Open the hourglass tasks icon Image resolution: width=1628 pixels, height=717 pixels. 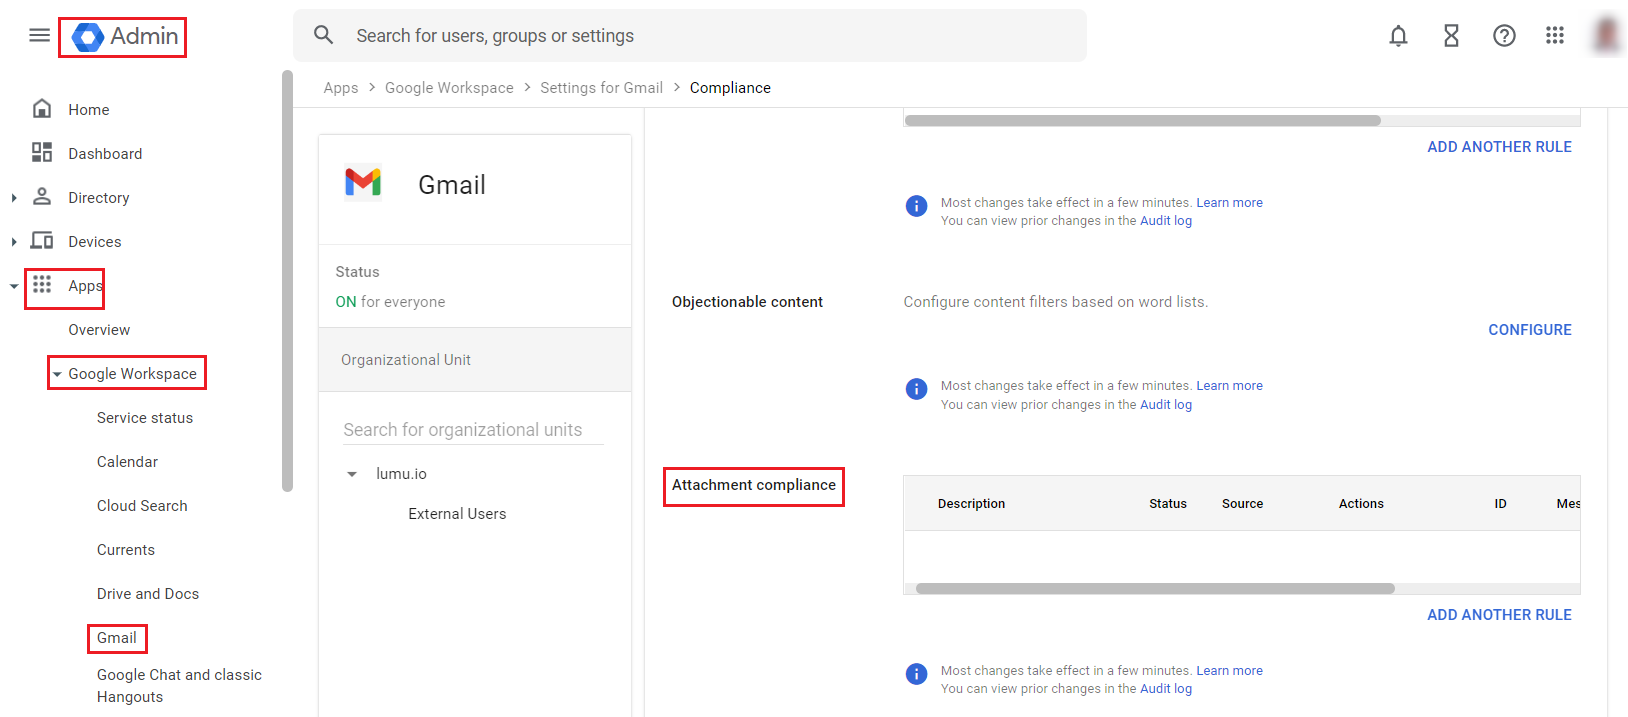(1451, 36)
